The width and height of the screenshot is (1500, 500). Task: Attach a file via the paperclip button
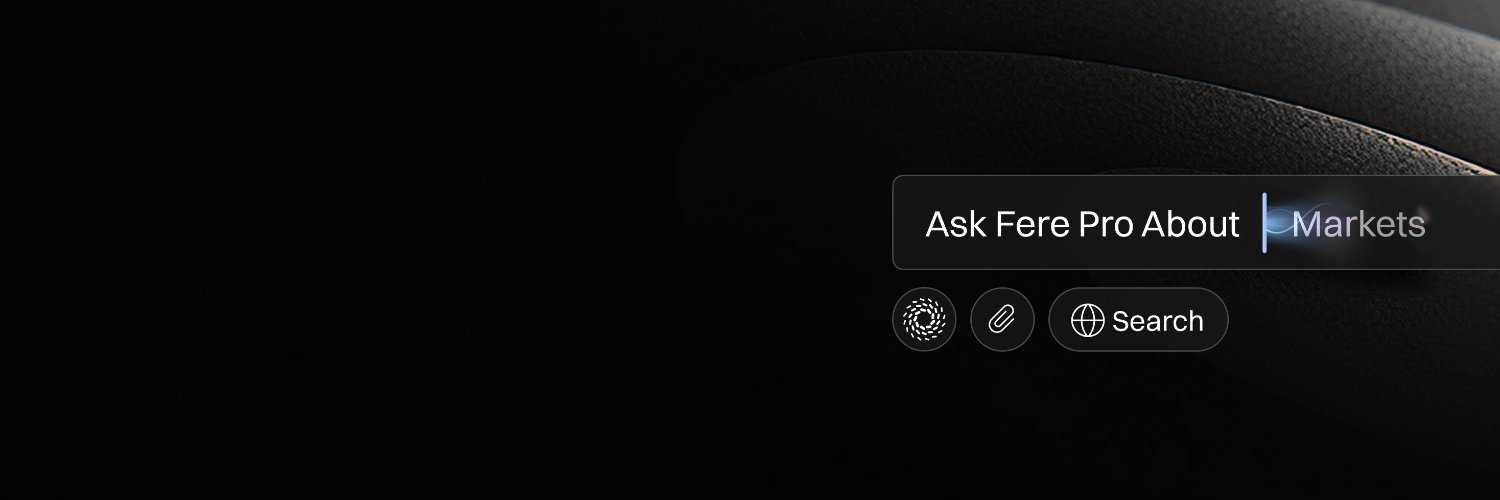1002,320
